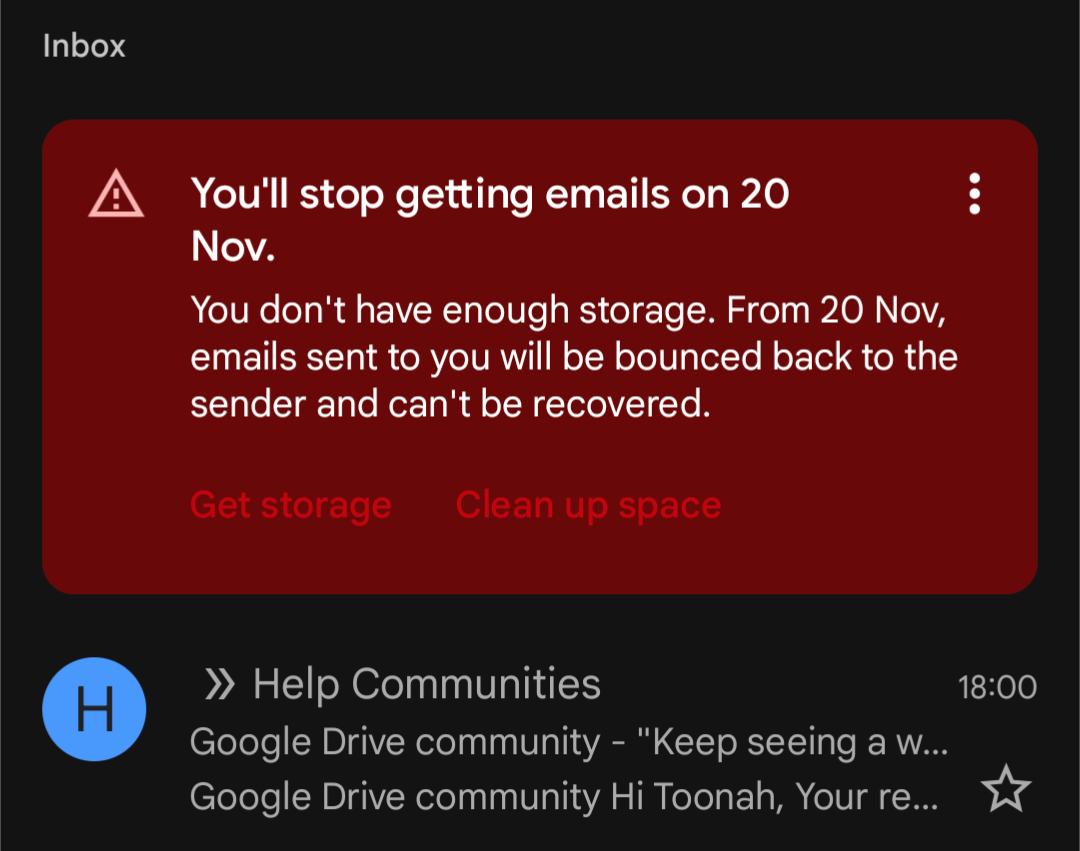Star the Help Communities email
The image size is (1080, 851).
[1006, 789]
